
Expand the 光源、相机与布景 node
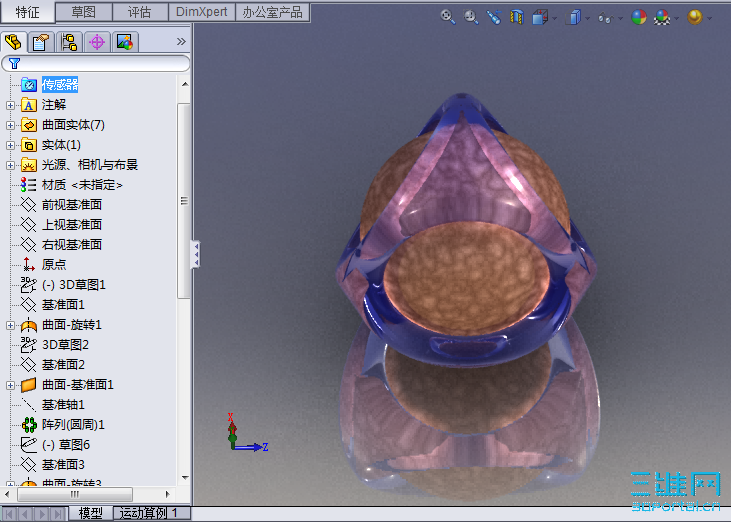[x=10, y=165]
